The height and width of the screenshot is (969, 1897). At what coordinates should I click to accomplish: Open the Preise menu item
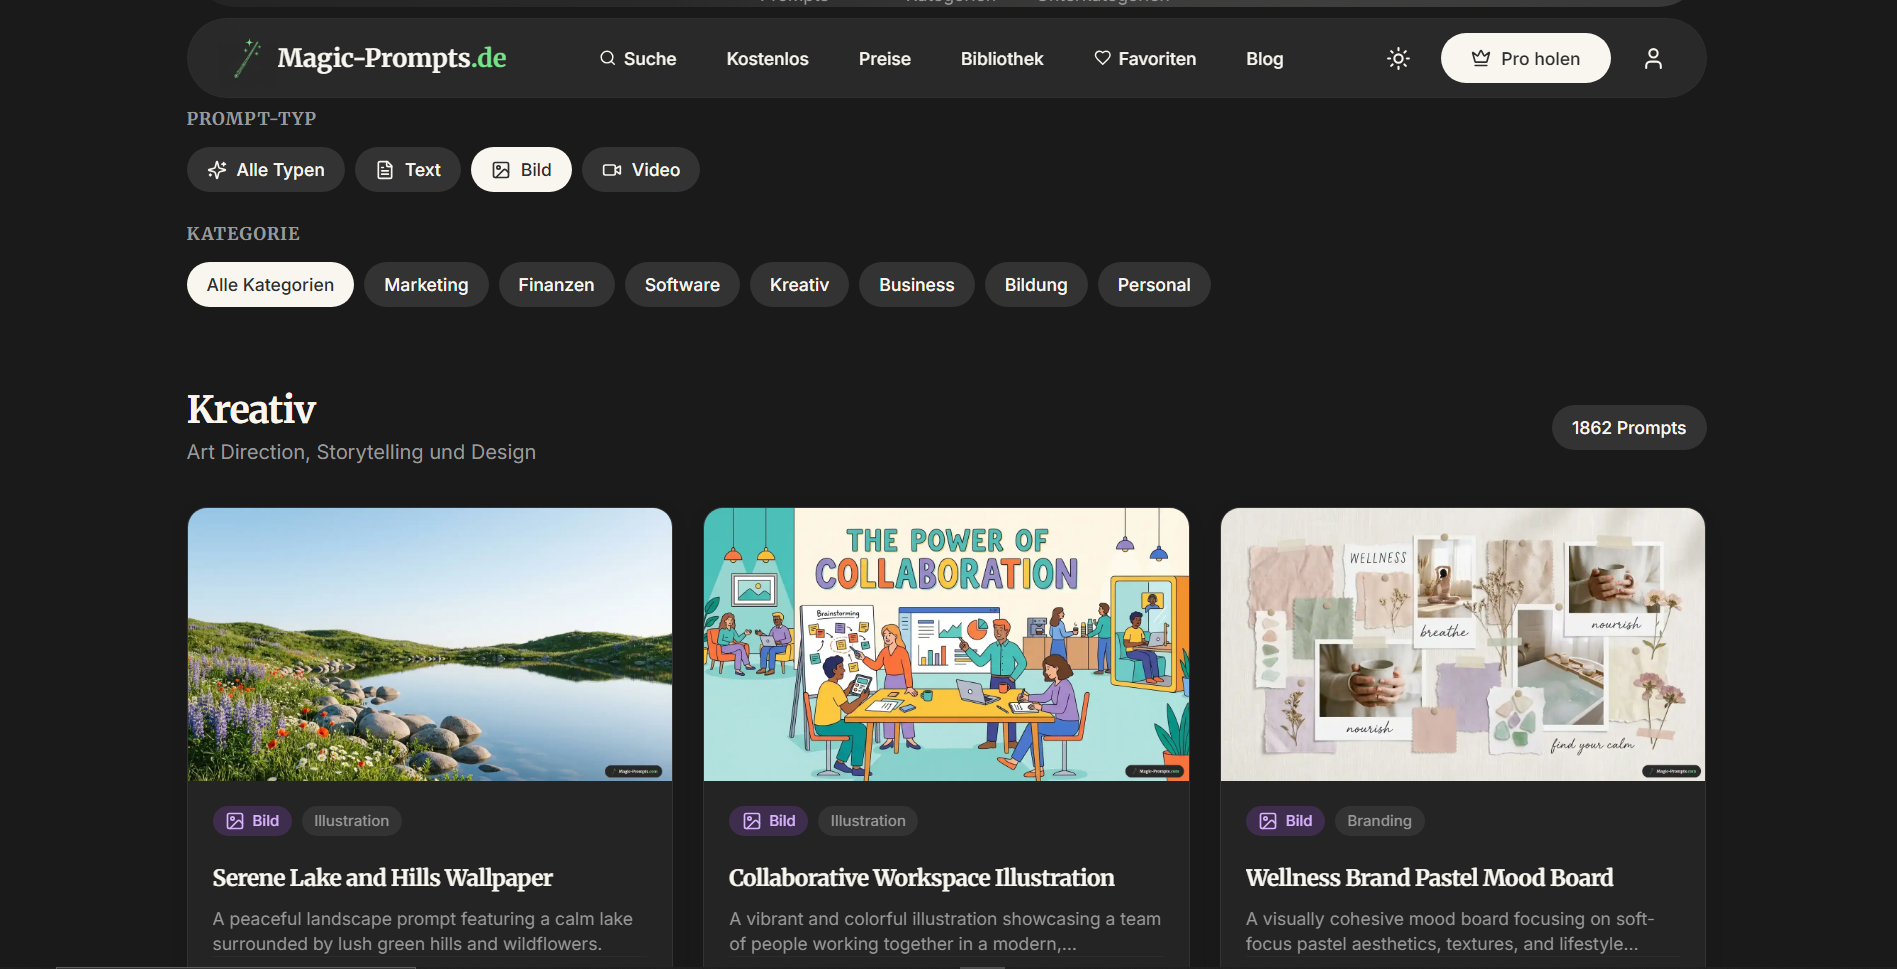884,59
